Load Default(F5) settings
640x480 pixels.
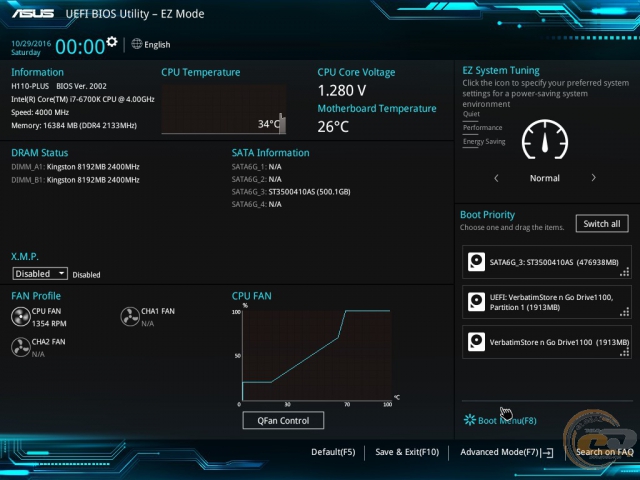click(x=333, y=452)
